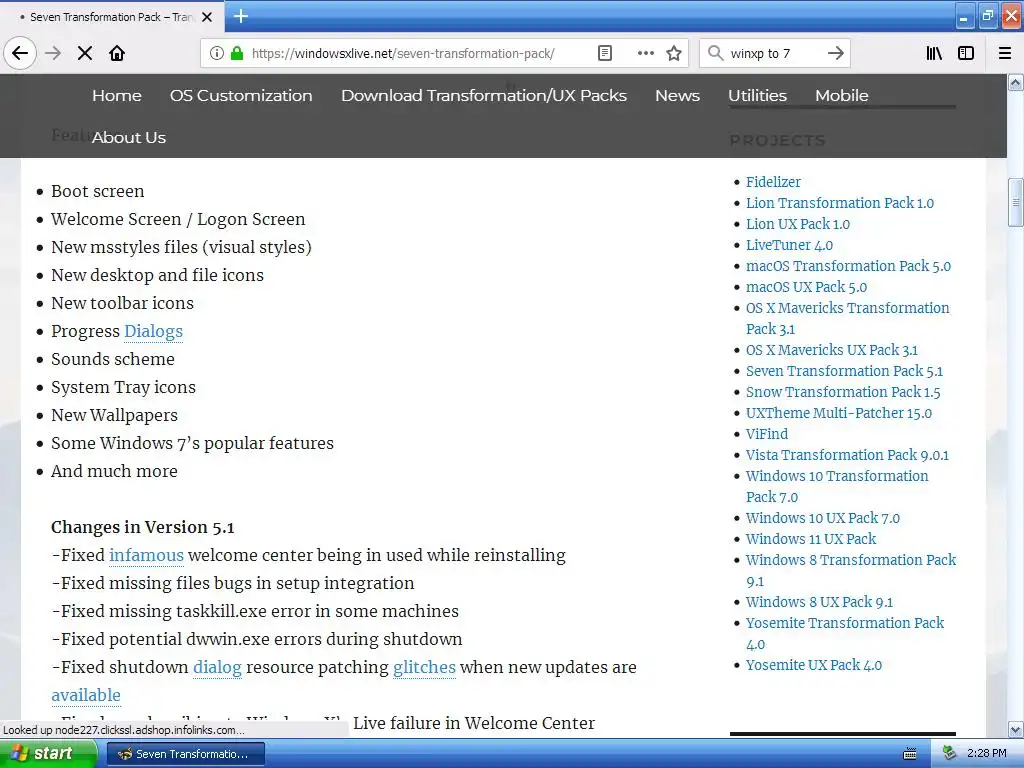The height and width of the screenshot is (768, 1024).
Task: Follow the available link
Action: coord(86,696)
